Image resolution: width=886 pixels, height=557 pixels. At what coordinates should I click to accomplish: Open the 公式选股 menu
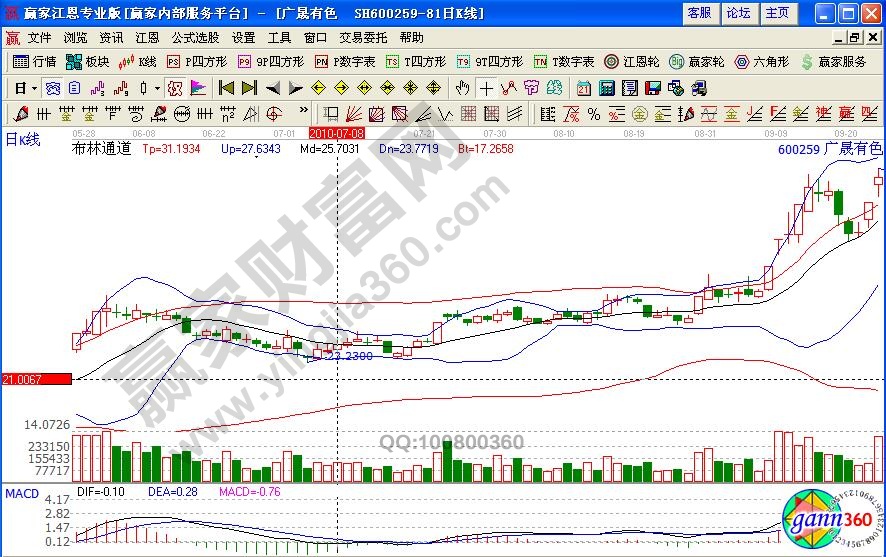(x=195, y=37)
